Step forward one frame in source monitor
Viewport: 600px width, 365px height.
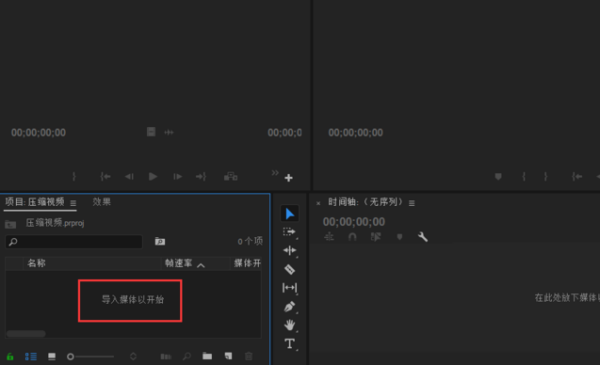click(178, 176)
